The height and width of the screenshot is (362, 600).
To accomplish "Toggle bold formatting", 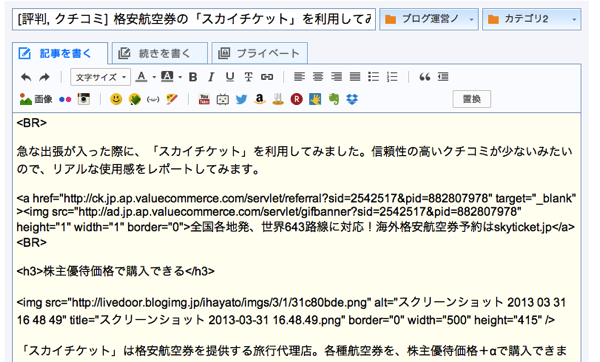I will tap(193, 77).
